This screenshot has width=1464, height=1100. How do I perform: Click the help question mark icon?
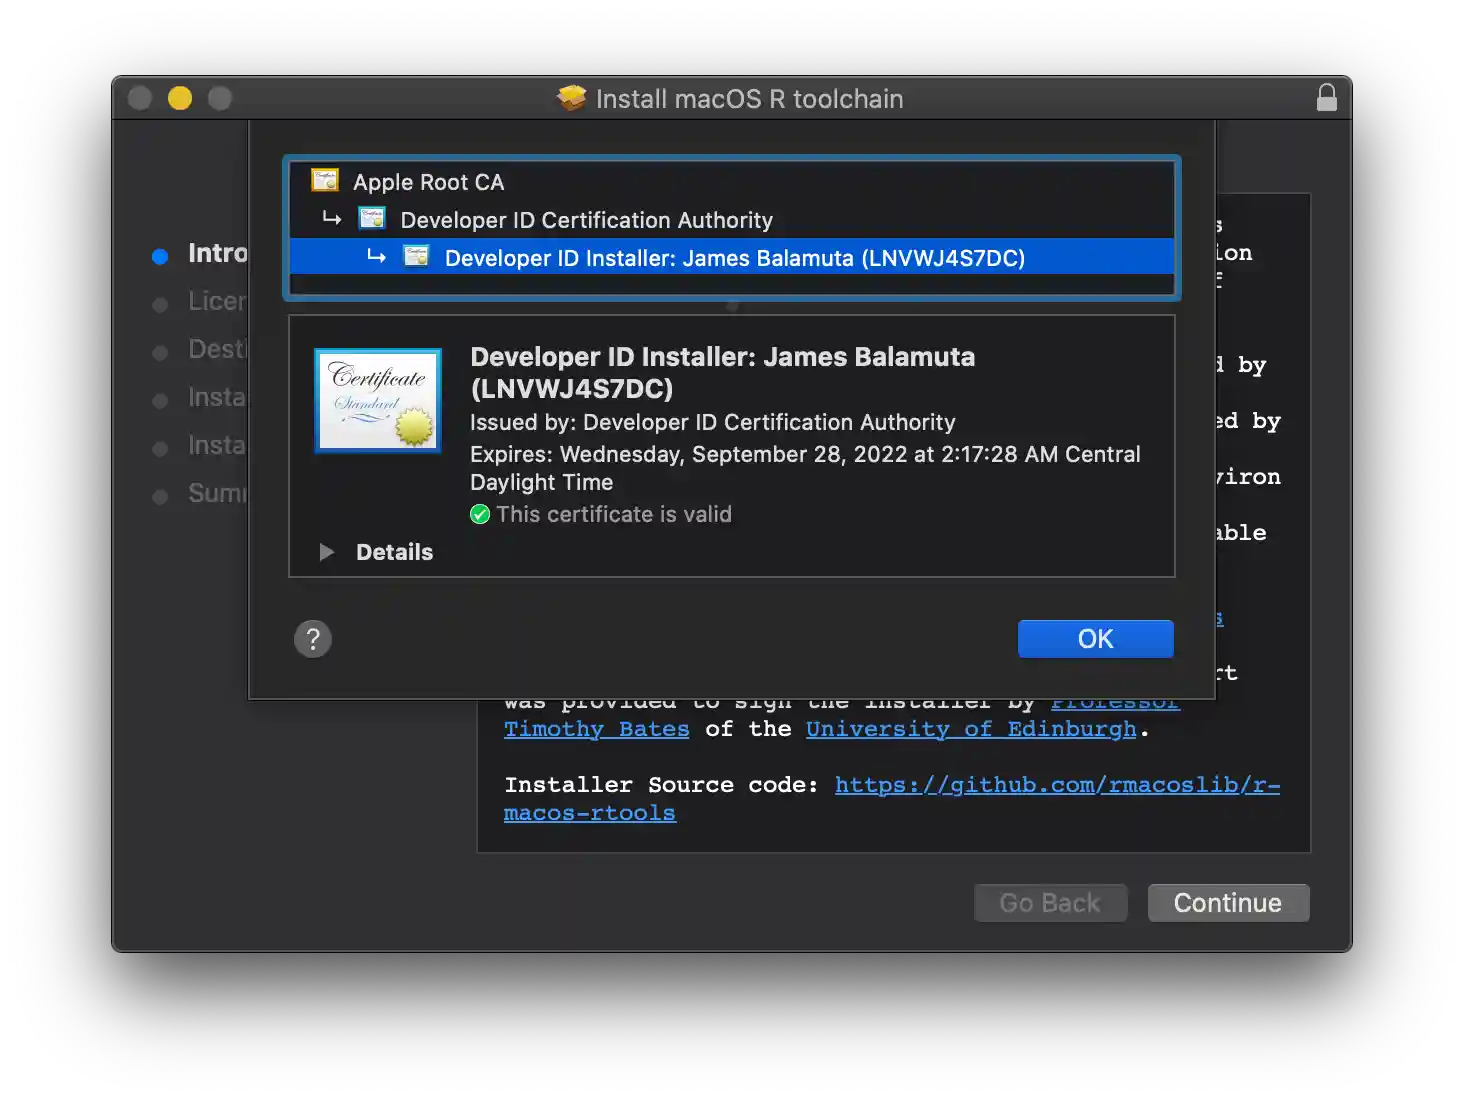coord(313,638)
